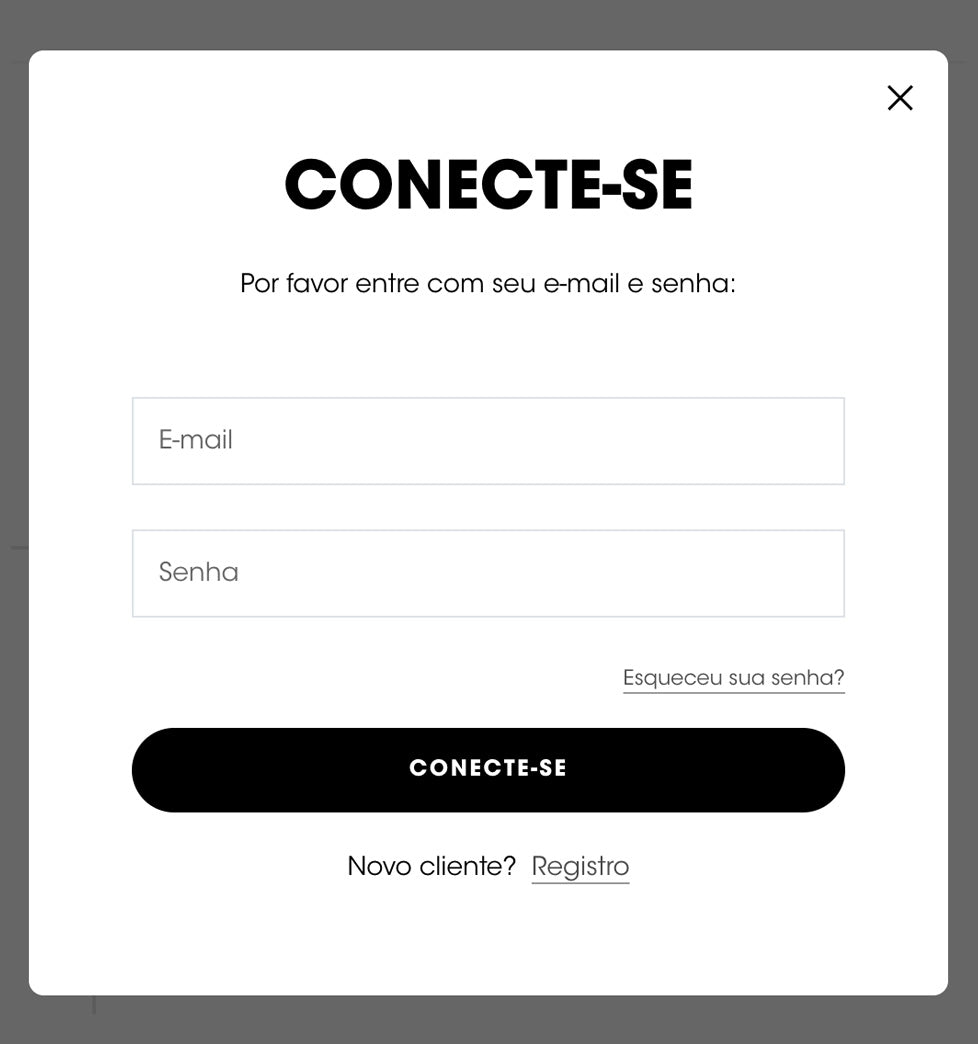Open the 'Esqueceu sua senha?' link
This screenshot has width=978, height=1044.
click(x=733, y=678)
